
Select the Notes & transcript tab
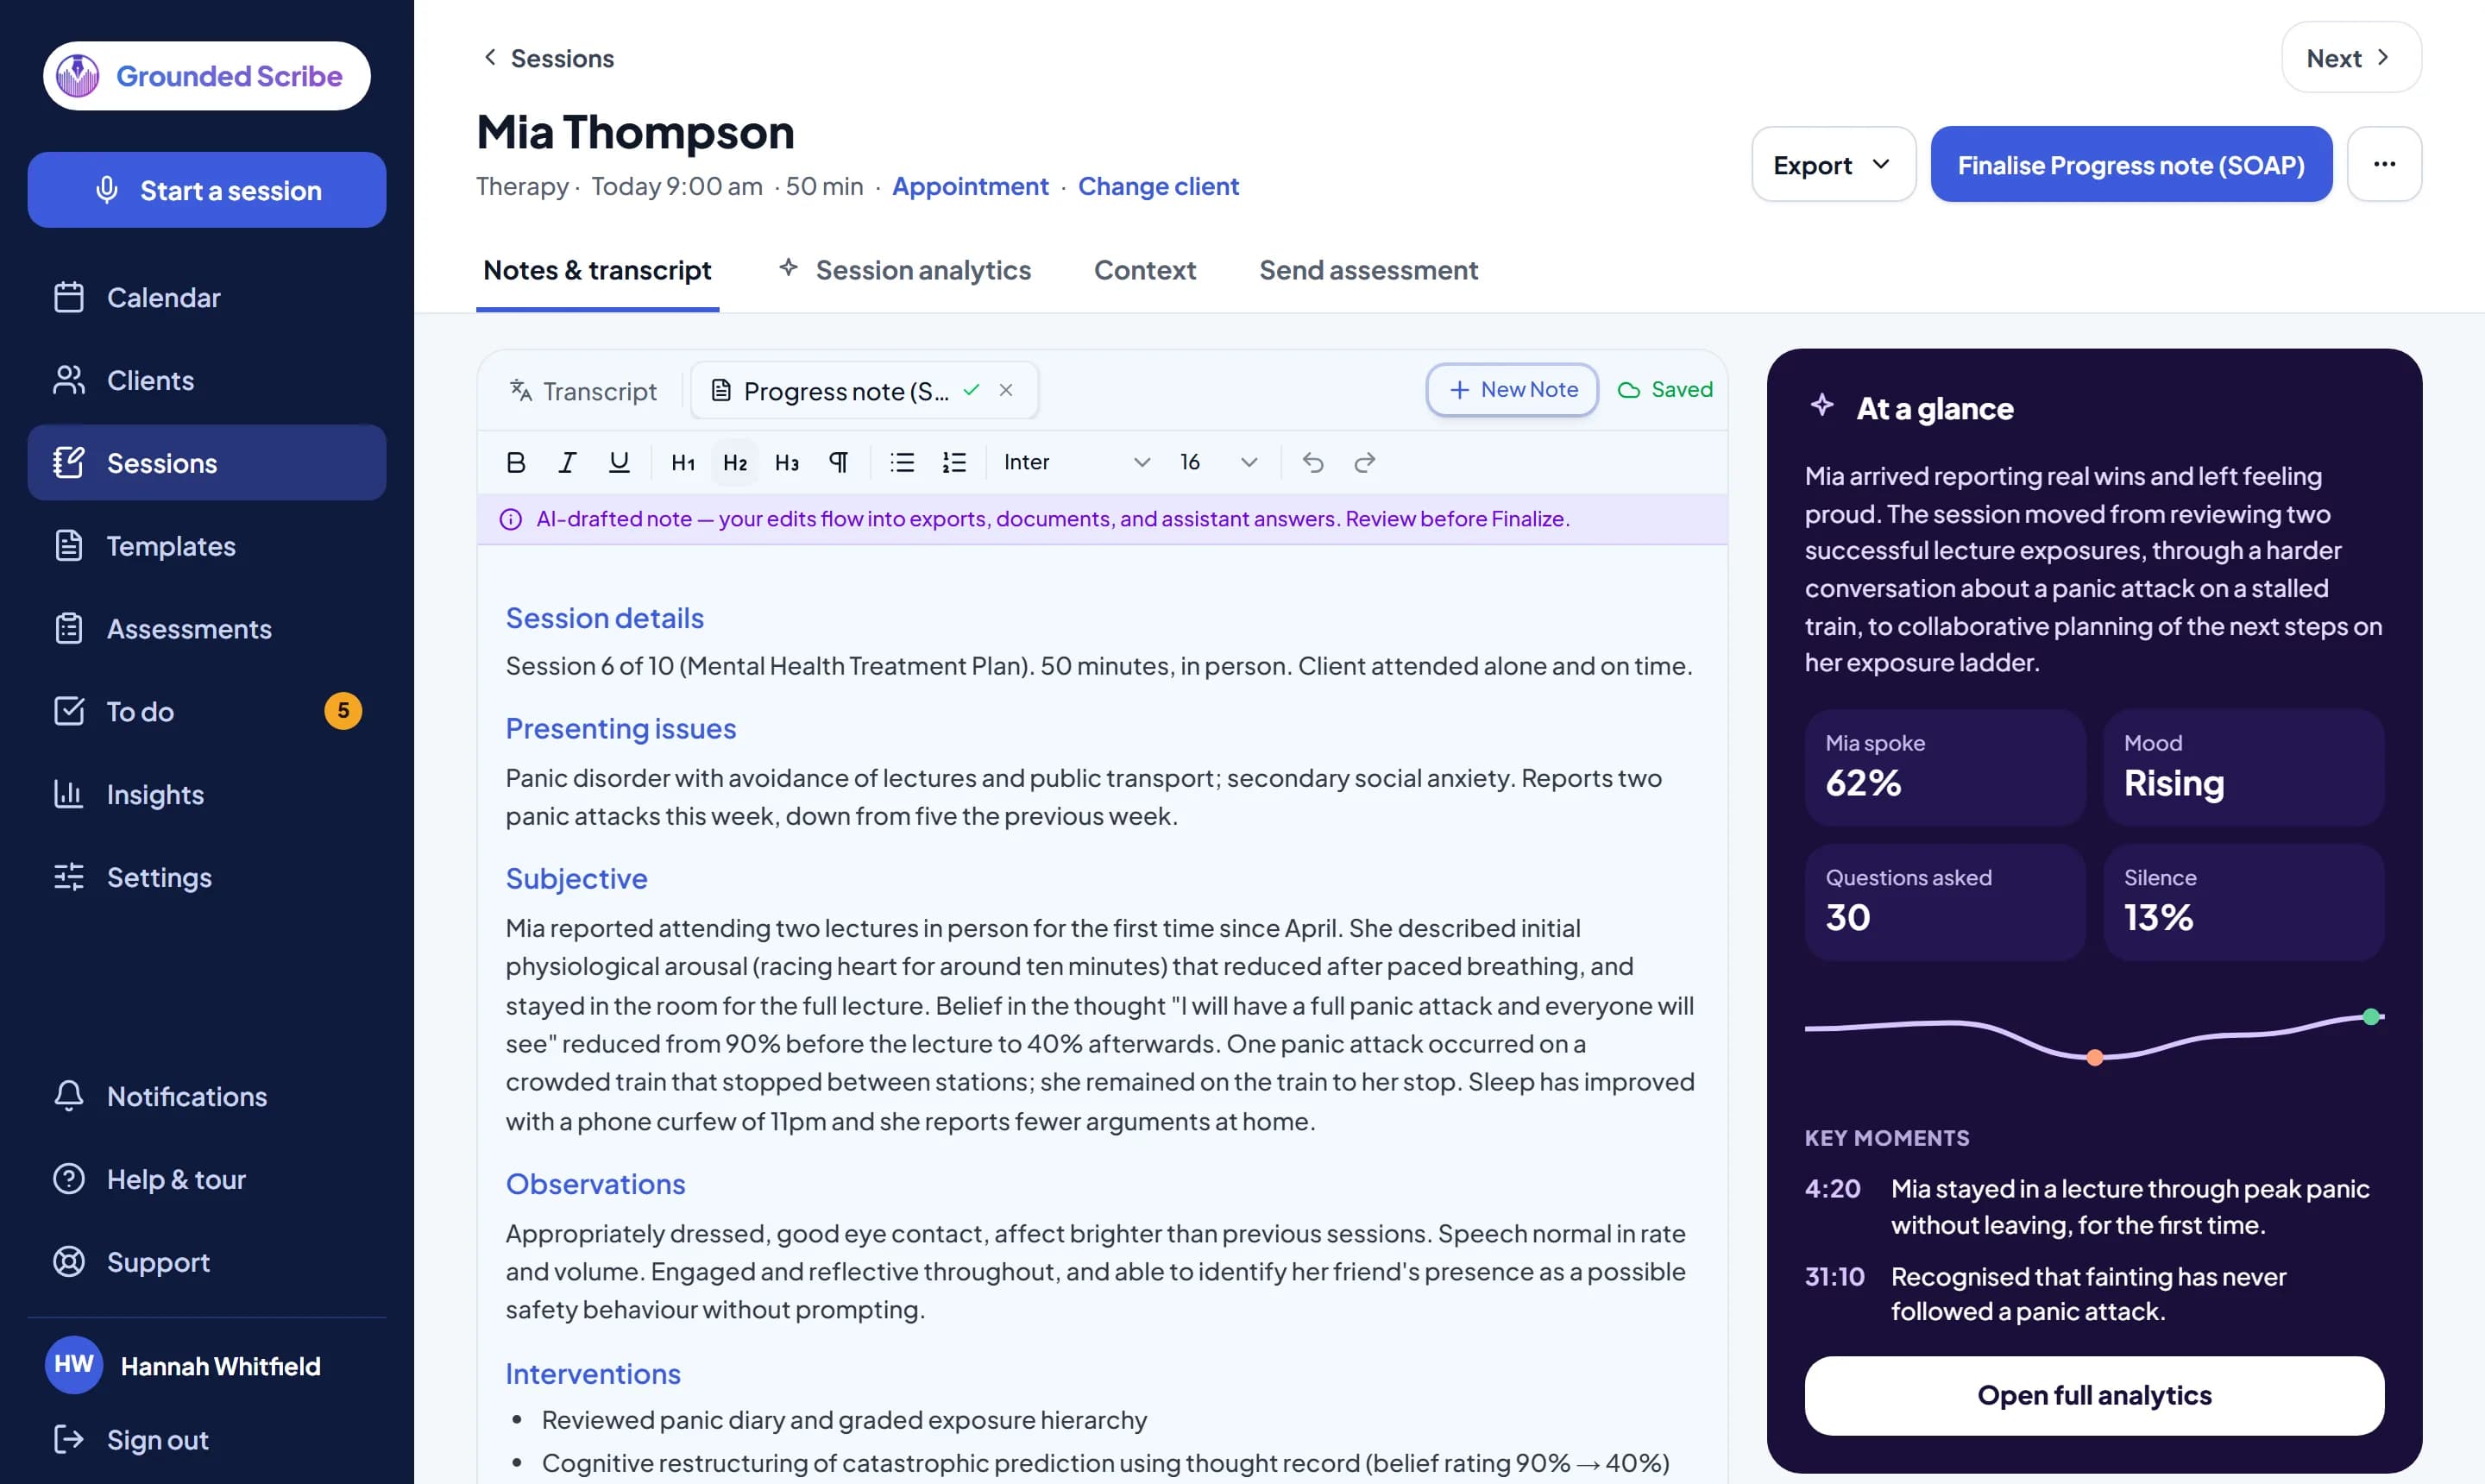(597, 270)
